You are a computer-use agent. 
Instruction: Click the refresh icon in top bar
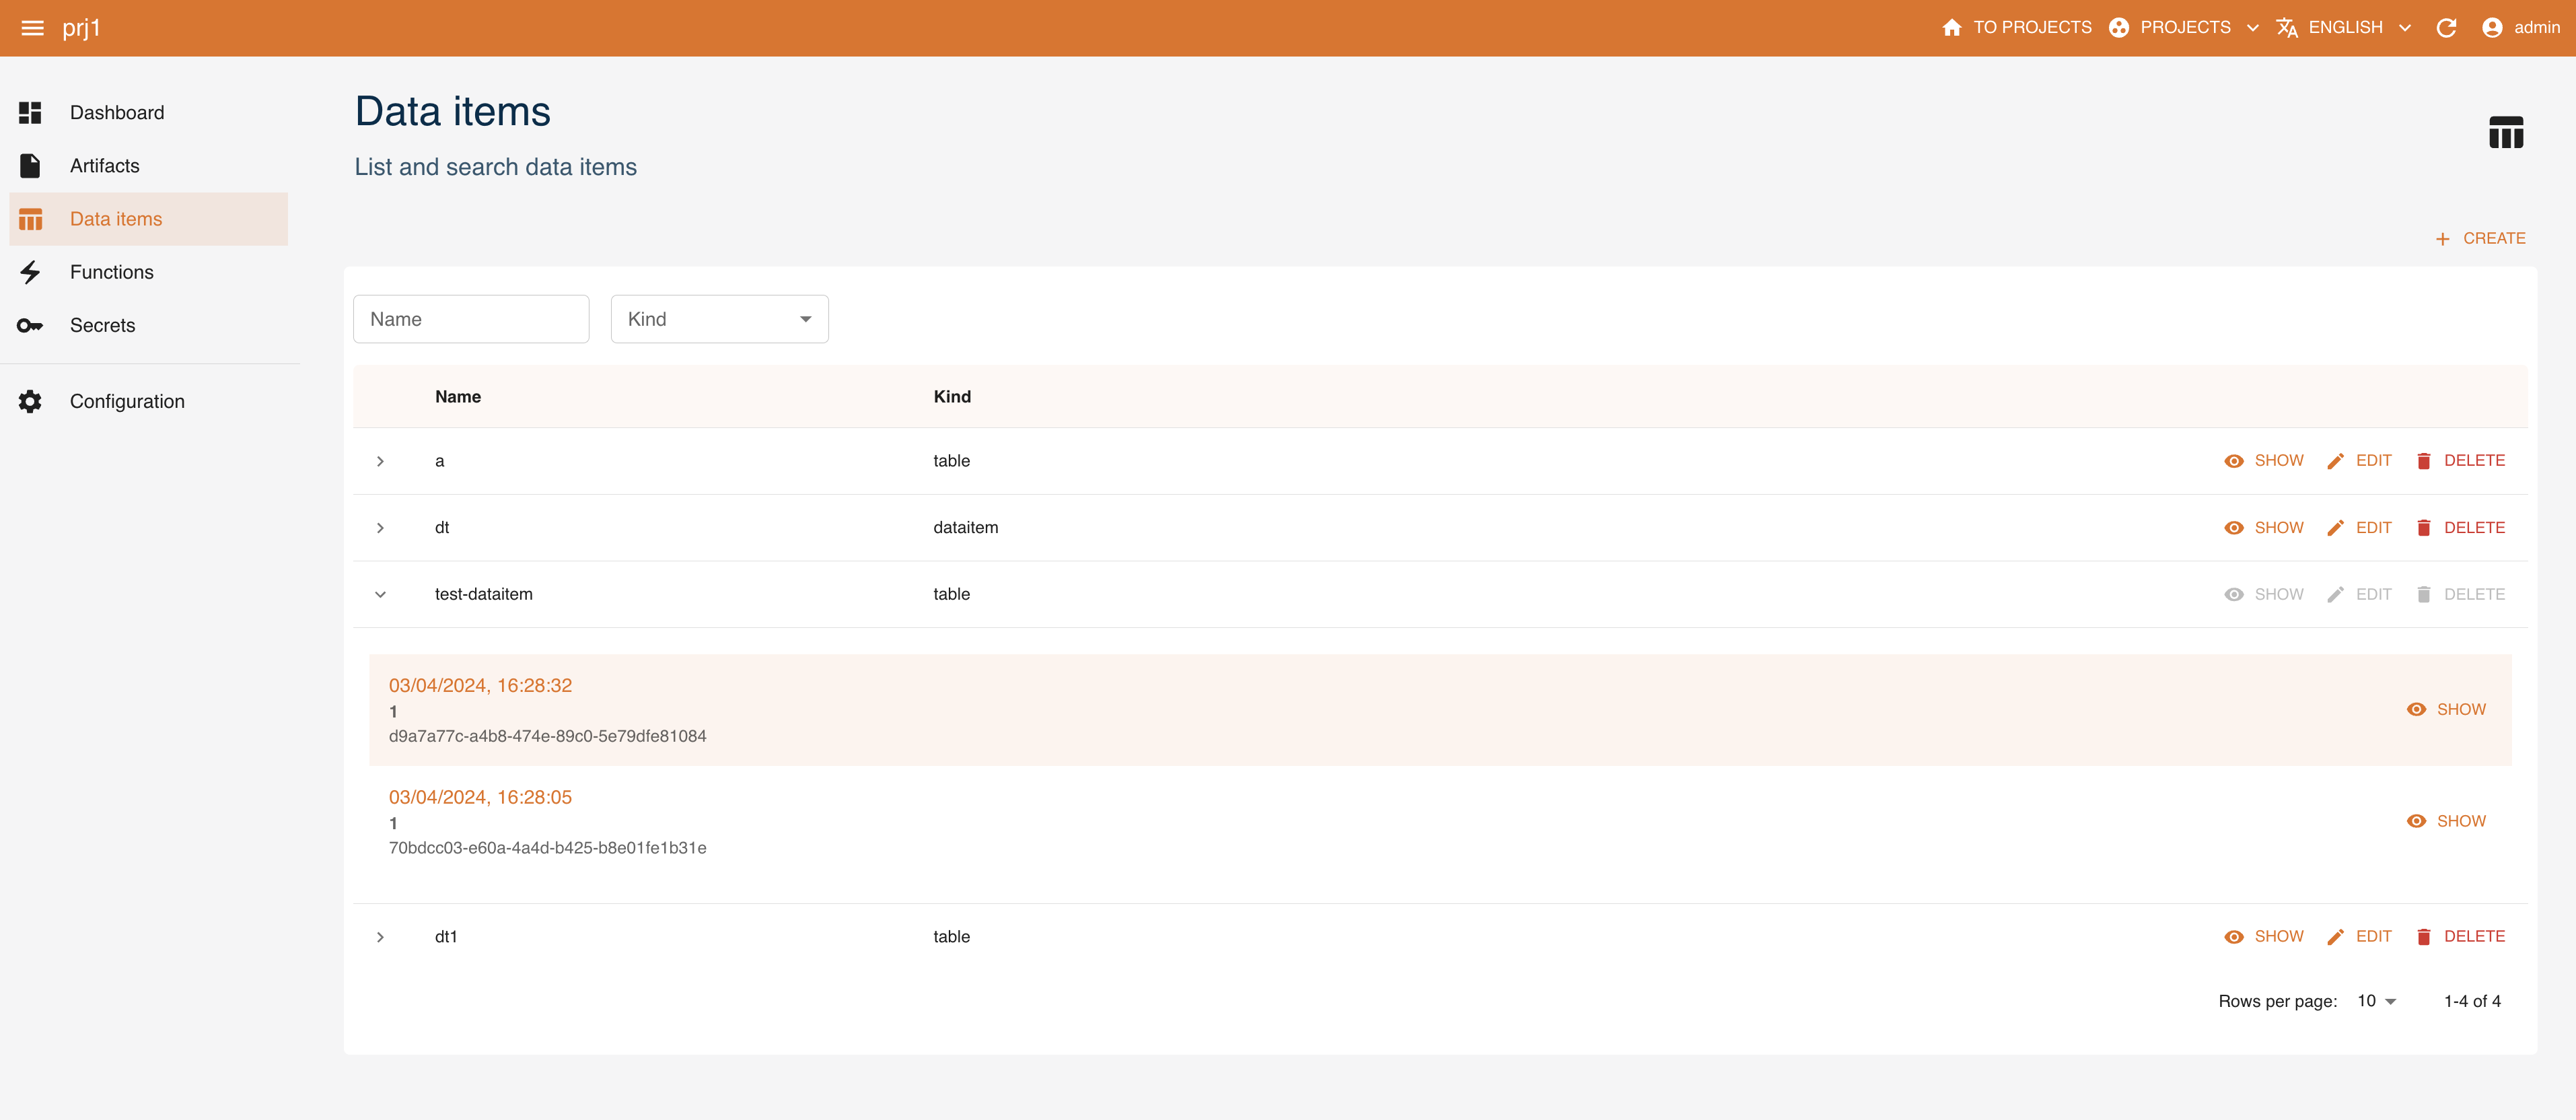pyautogui.click(x=2446, y=28)
